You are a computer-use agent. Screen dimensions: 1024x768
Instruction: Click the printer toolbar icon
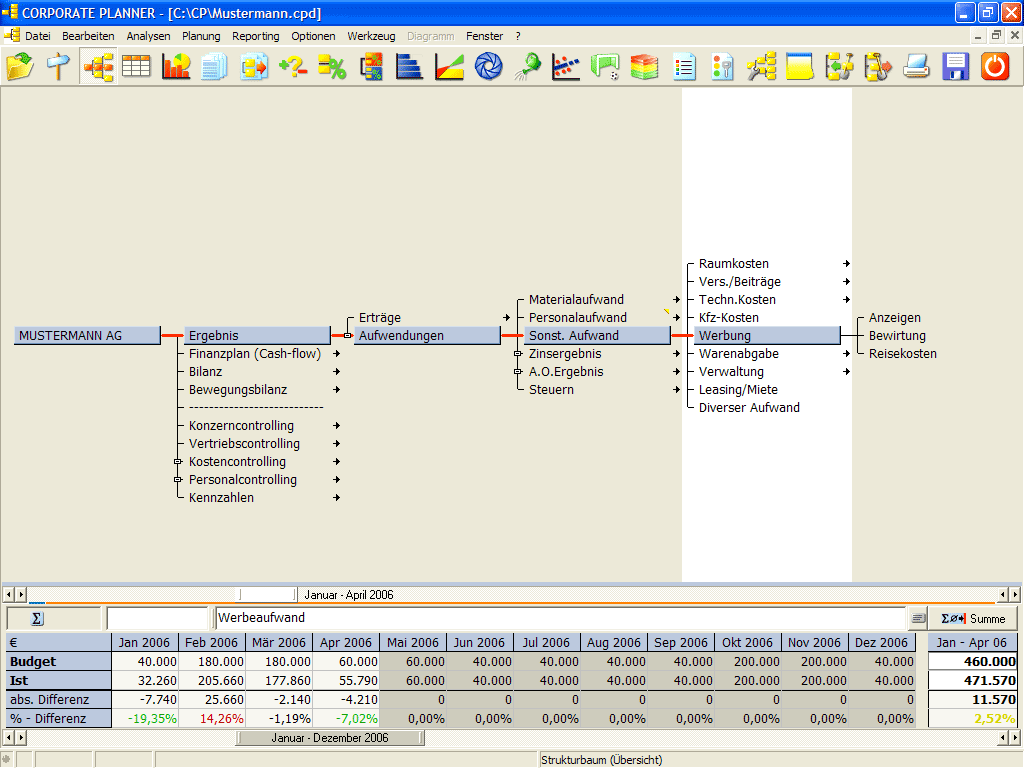pyautogui.click(x=917, y=67)
